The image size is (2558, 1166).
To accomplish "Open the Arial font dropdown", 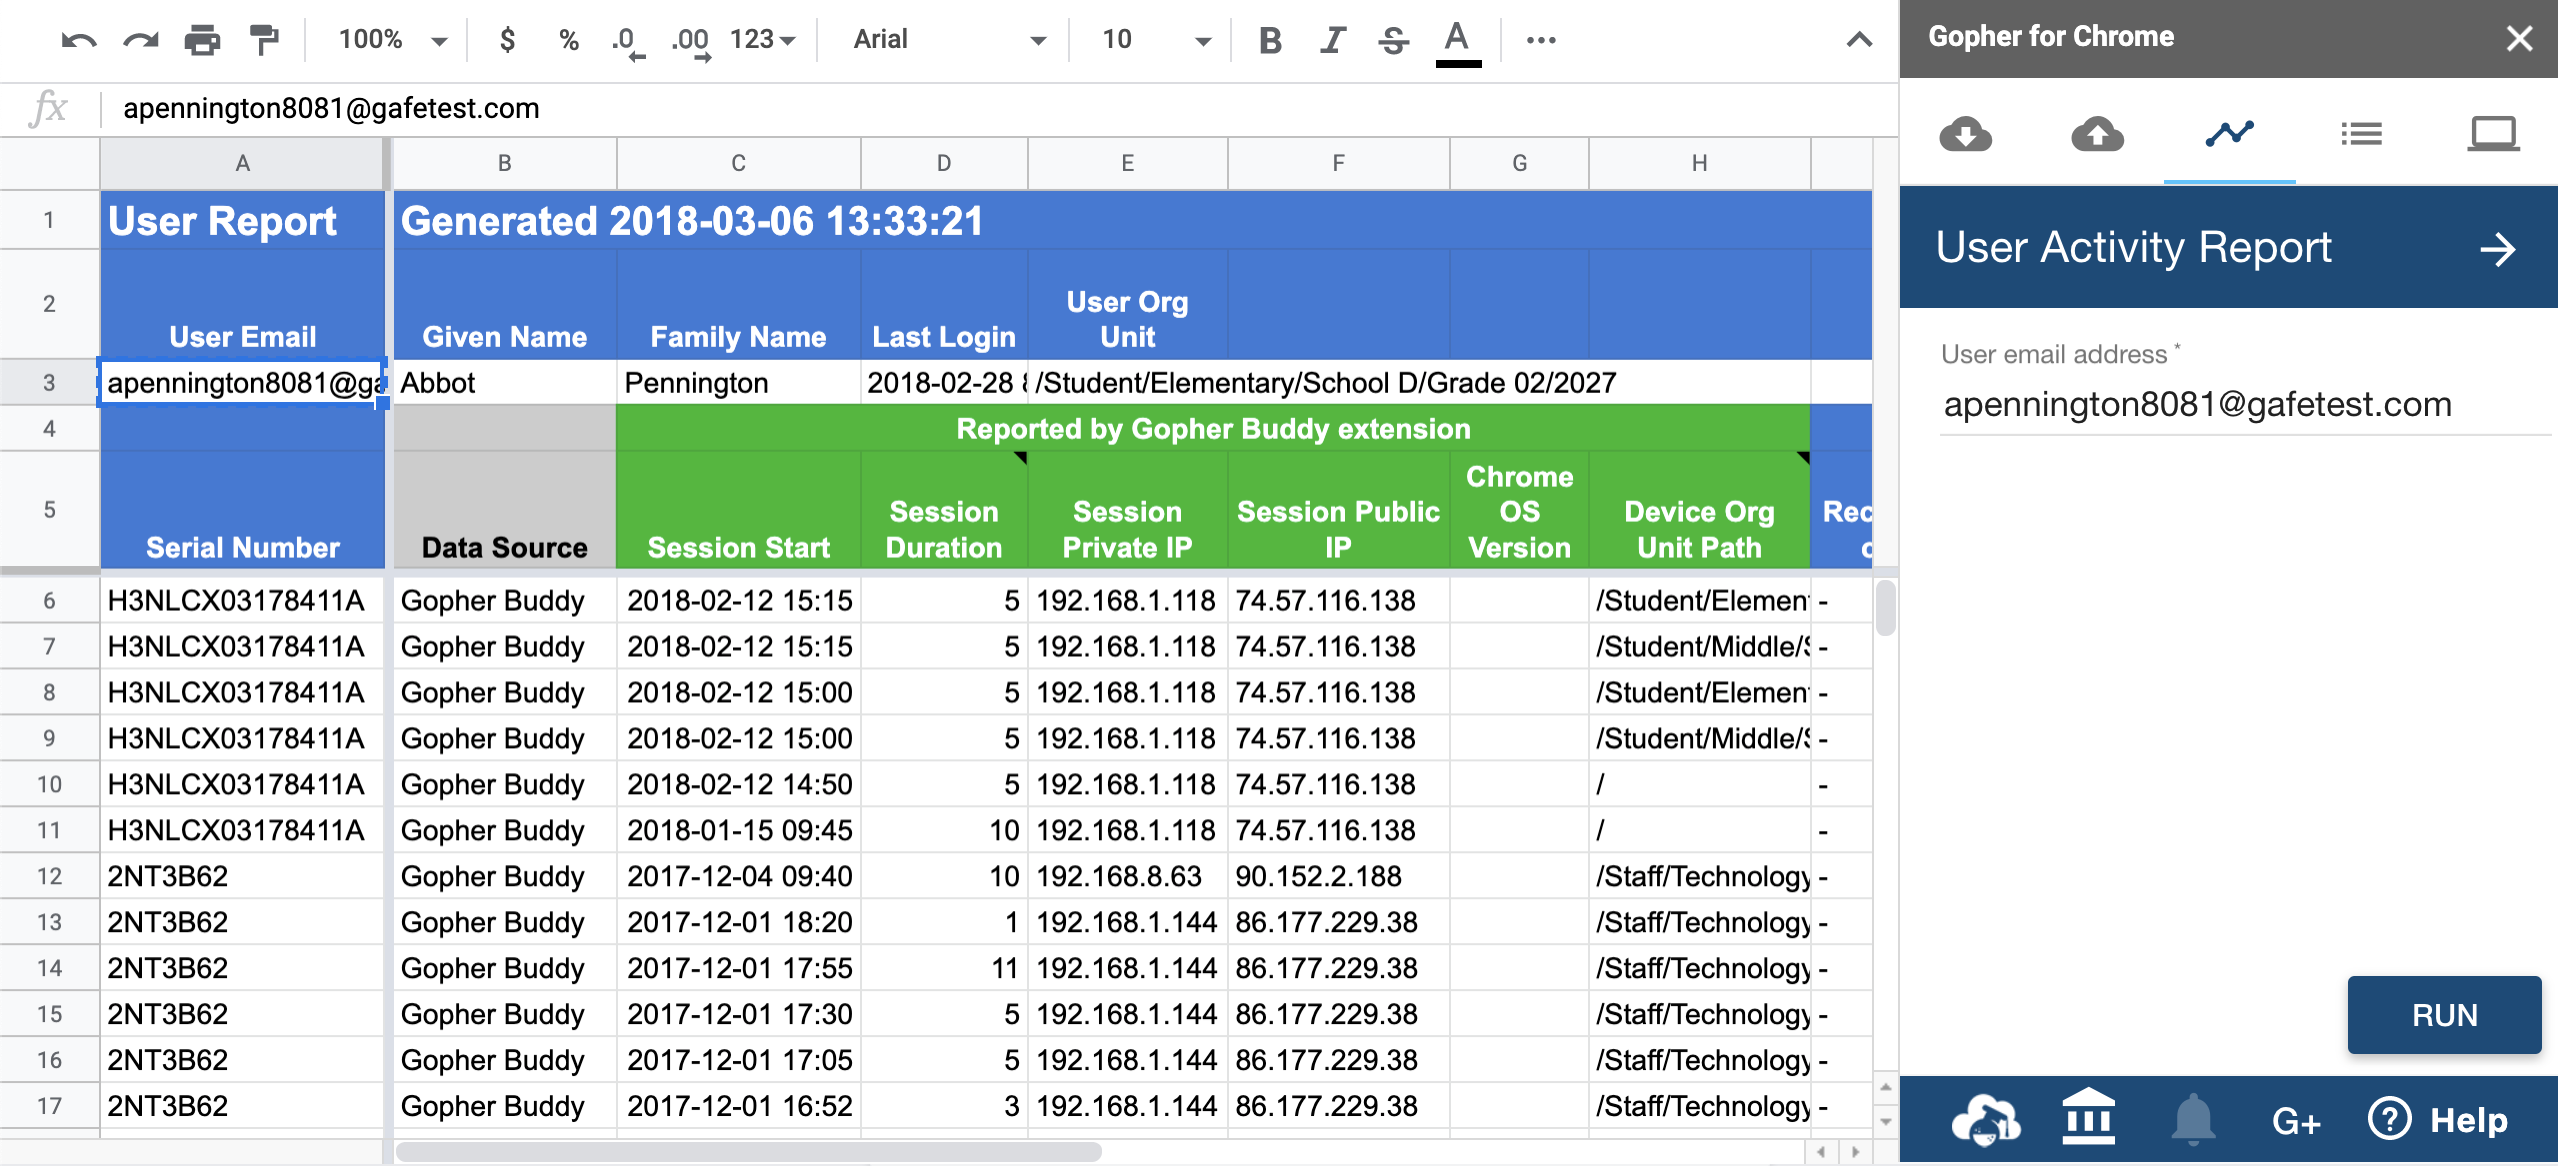I will click(x=948, y=40).
